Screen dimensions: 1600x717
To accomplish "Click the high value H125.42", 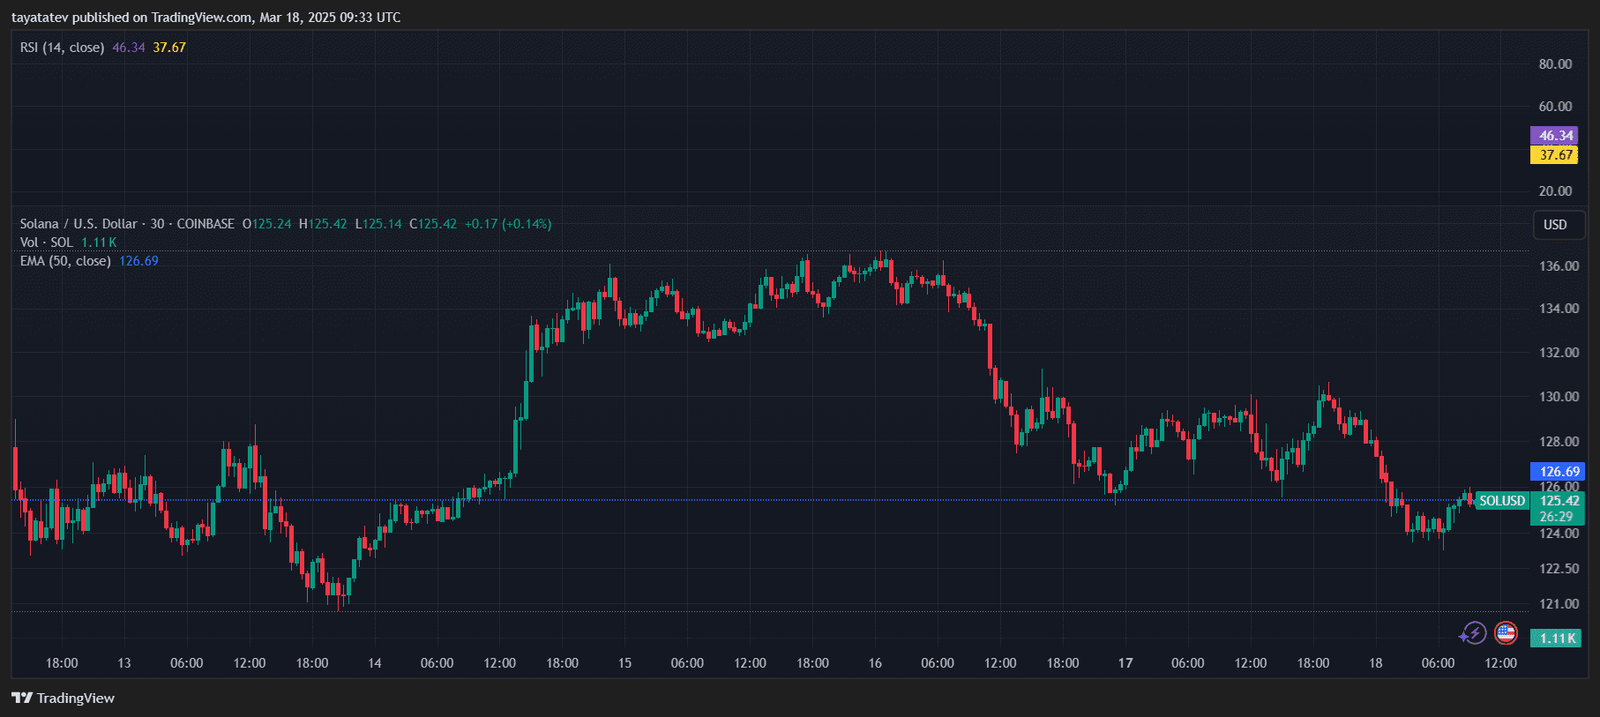I will pyautogui.click(x=323, y=224).
